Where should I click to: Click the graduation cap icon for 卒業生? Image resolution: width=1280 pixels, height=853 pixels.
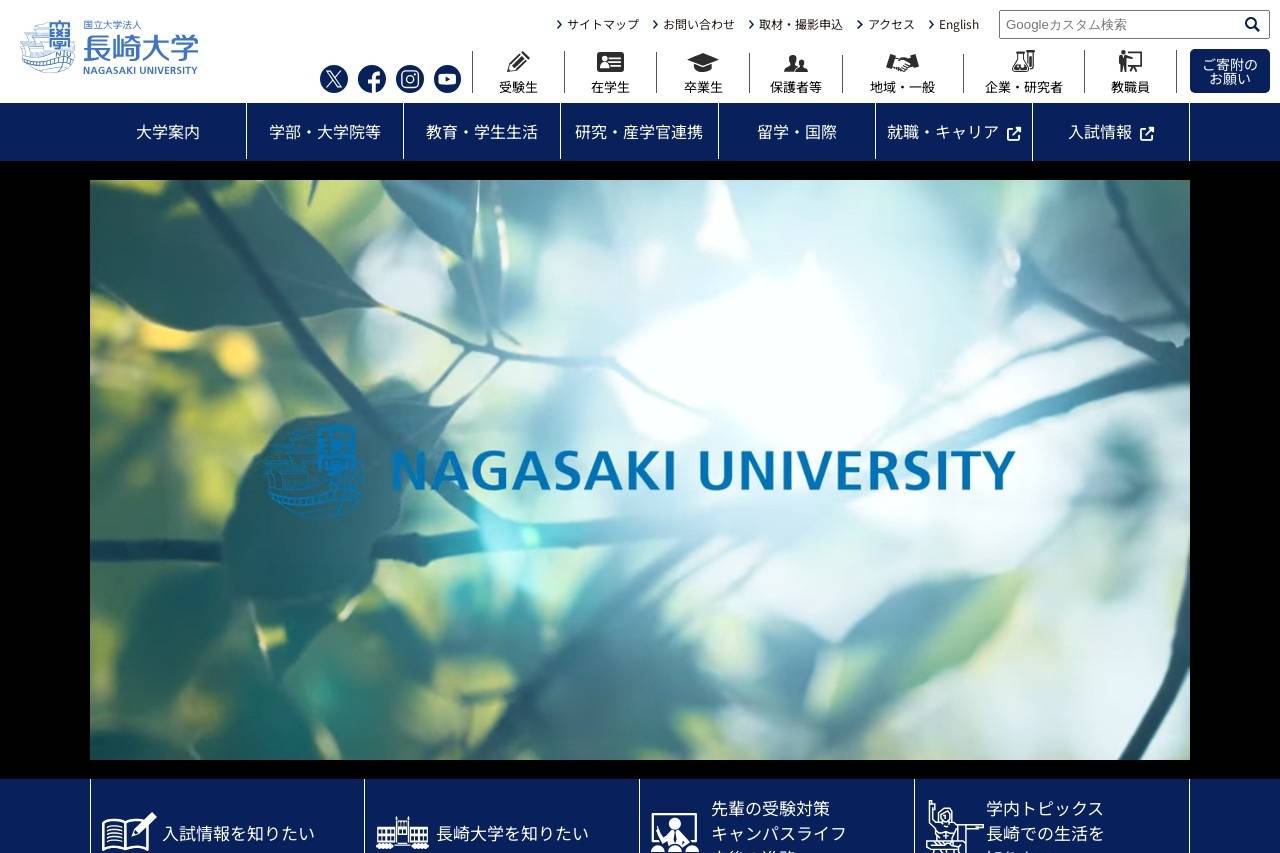pyautogui.click(x=703, y=62)
